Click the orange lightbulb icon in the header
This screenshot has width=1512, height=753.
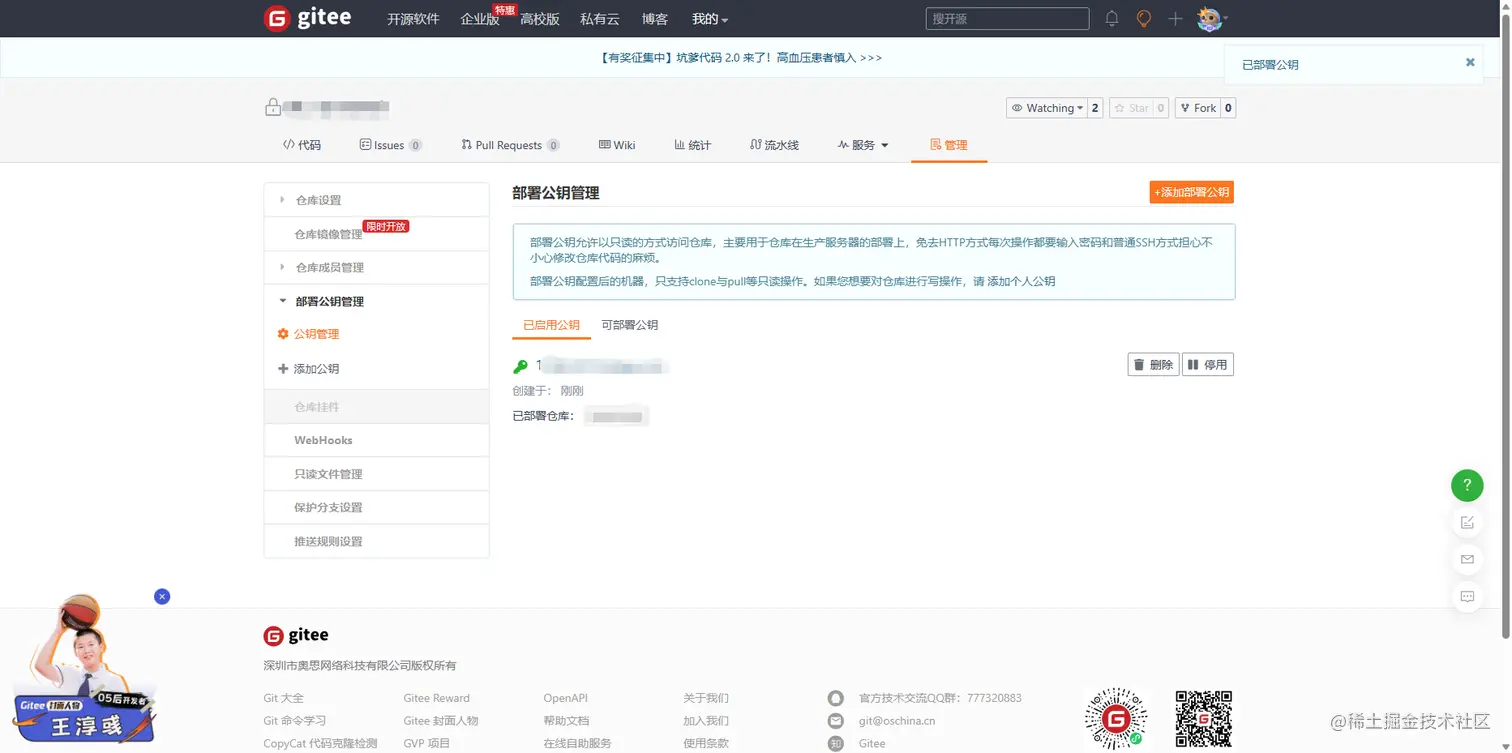point(1144,19)
